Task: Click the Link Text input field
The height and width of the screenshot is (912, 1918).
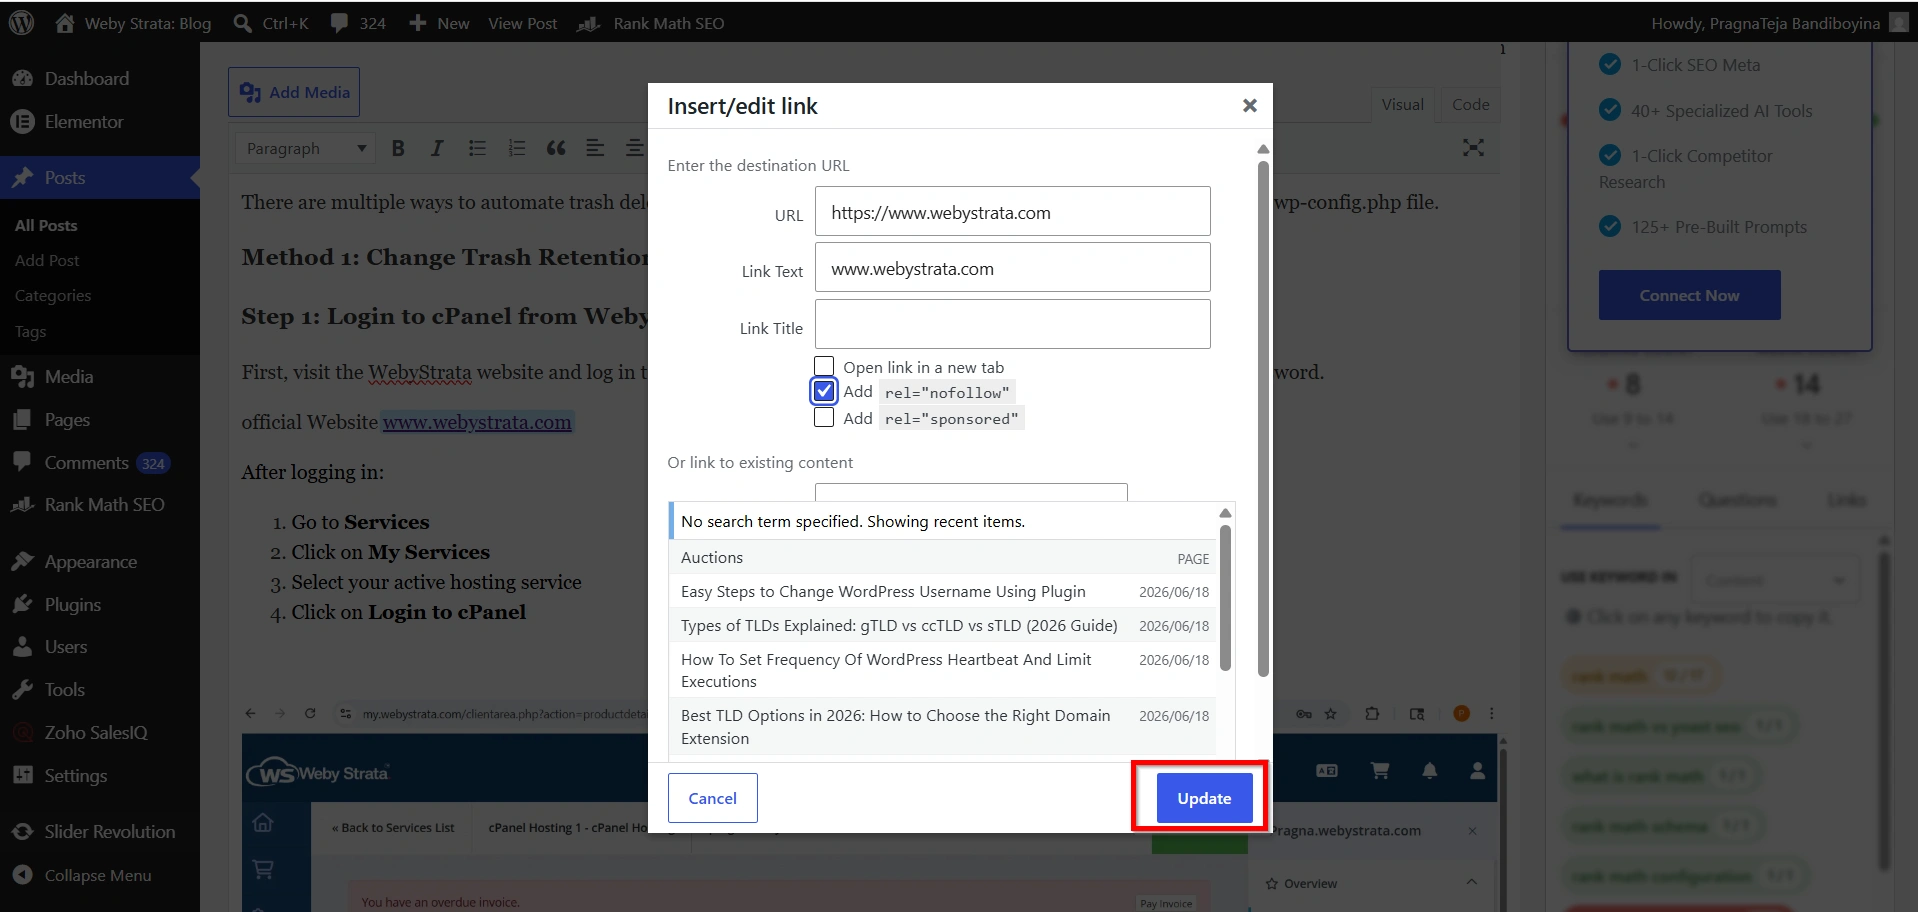Action: pos(1012,267)
